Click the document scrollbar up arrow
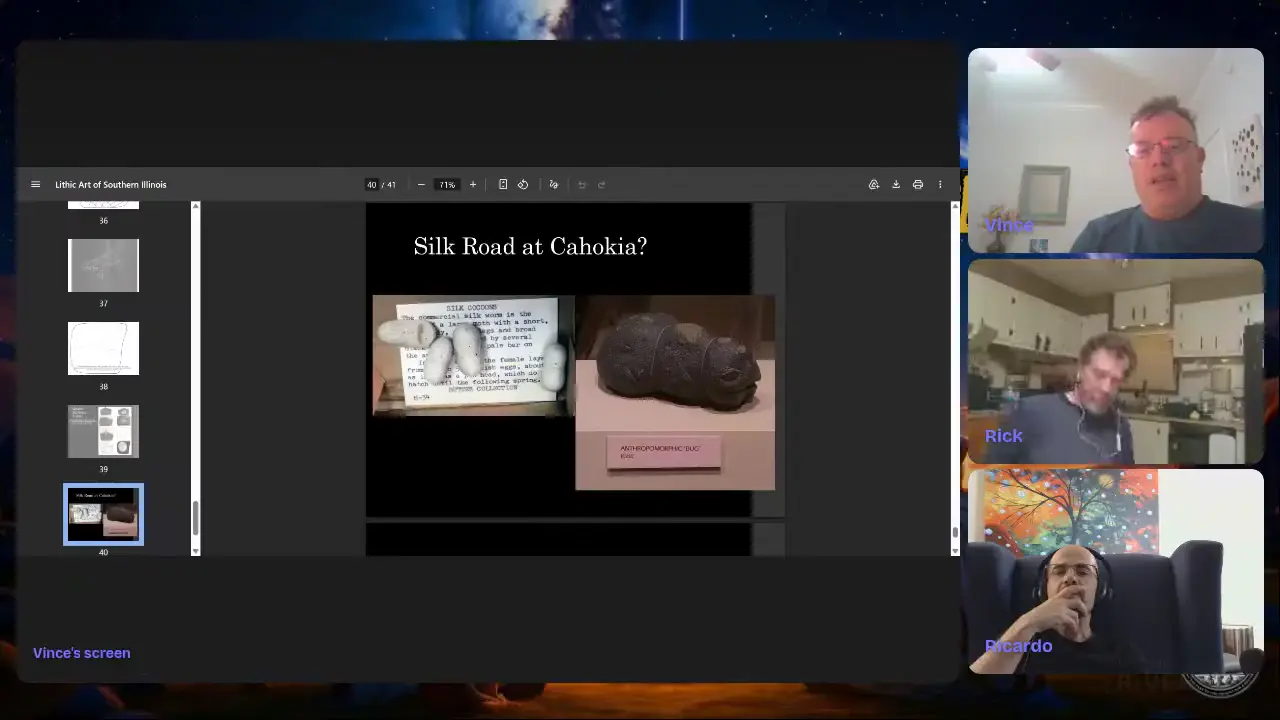The image size is (1280, 720). pos(955,206)
